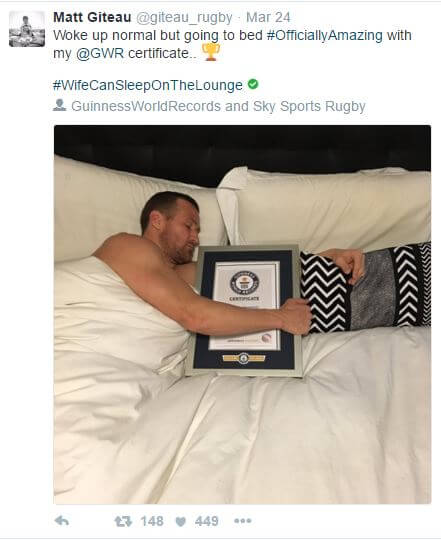
Task: Open the #WifeCanSleepOnTheLounge hashtag
Action: tap(148, 85)
